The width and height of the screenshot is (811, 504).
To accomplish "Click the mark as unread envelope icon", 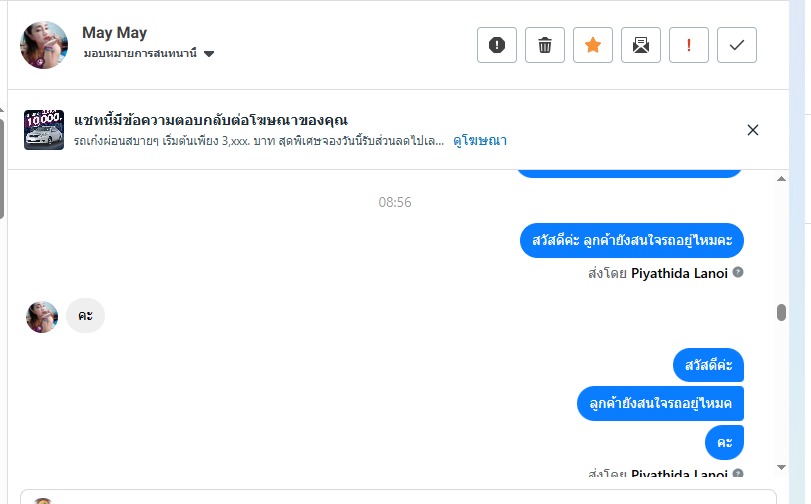I will point(641,45).
